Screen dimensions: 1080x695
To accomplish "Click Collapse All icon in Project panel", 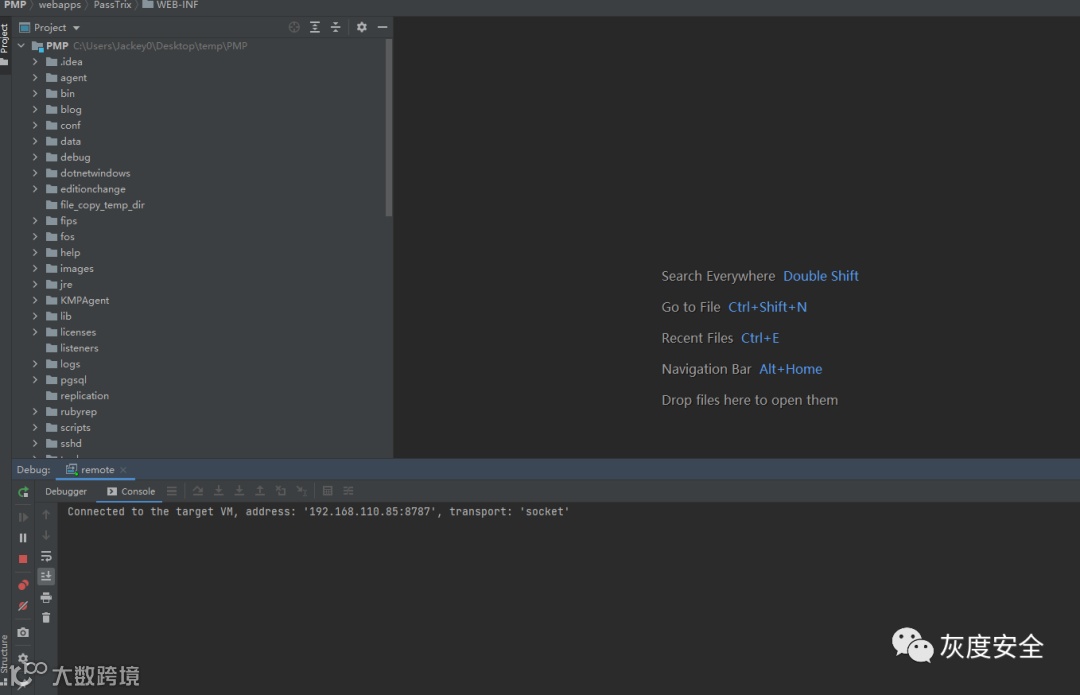I will pyautogui.click(x=335, y=27).
